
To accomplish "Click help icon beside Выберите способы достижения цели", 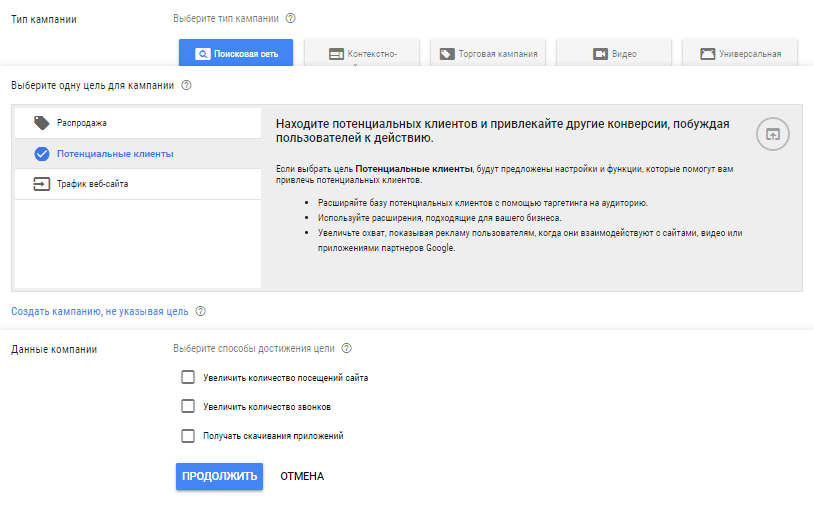I will [x=347, y=349].
